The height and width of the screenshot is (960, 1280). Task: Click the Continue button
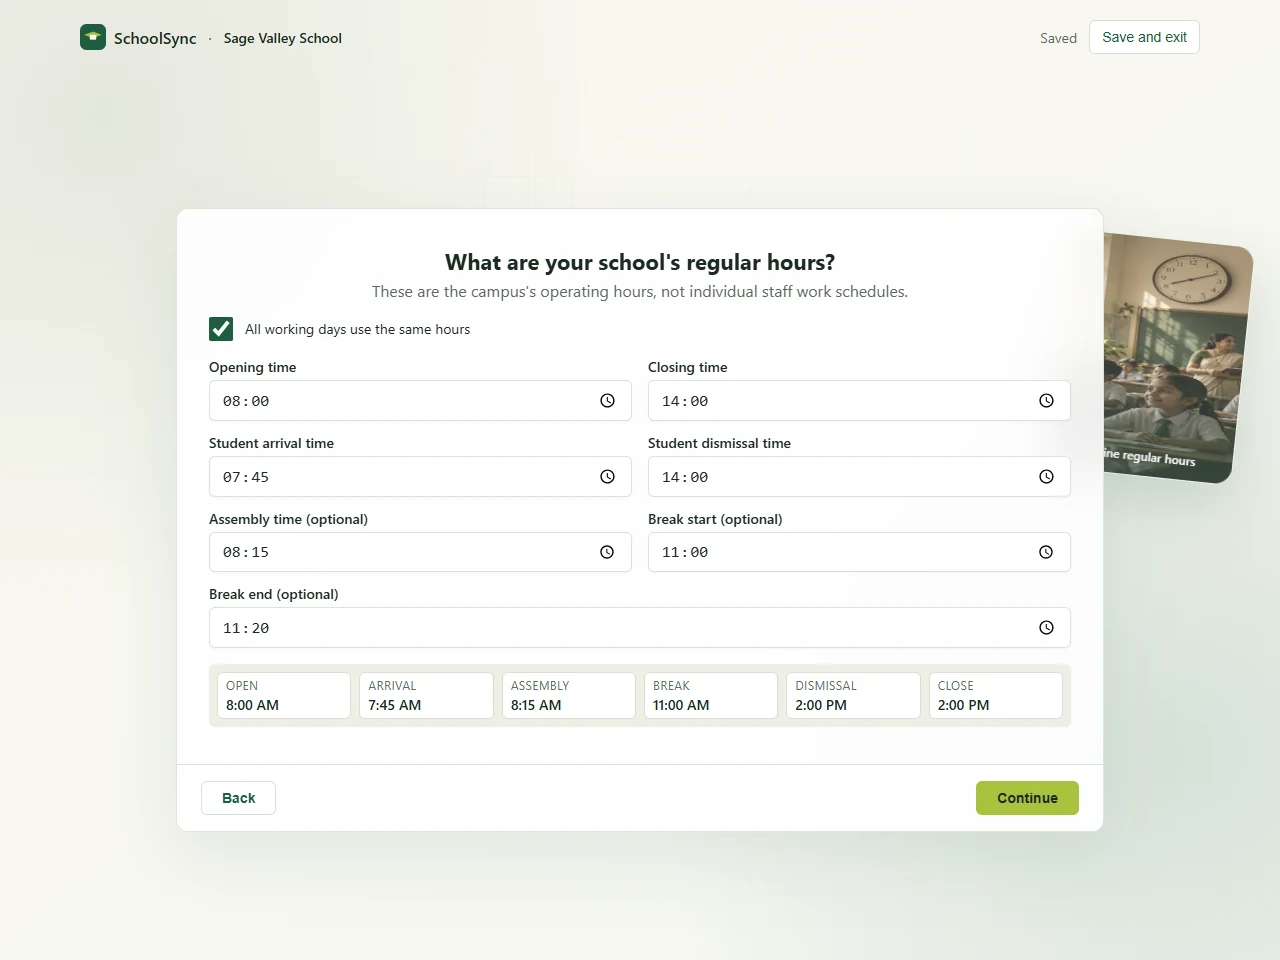[x=1027, y=798]
